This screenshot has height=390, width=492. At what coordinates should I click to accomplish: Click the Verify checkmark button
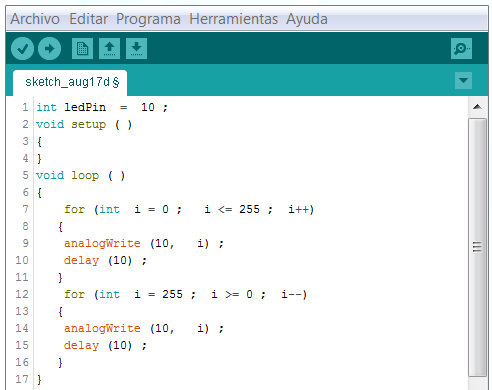tap(22, 49)
